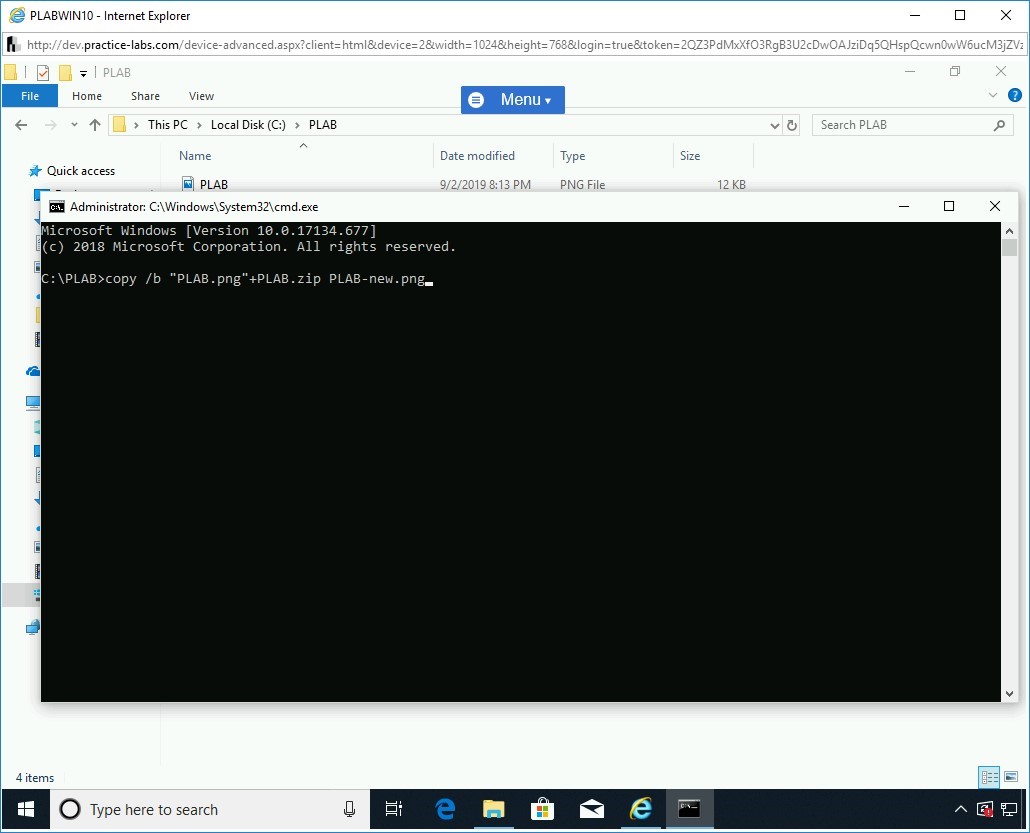Viewport: 1030px width, 833px height.
Task: Go up one folder level arrow
Action: [95, 125]
